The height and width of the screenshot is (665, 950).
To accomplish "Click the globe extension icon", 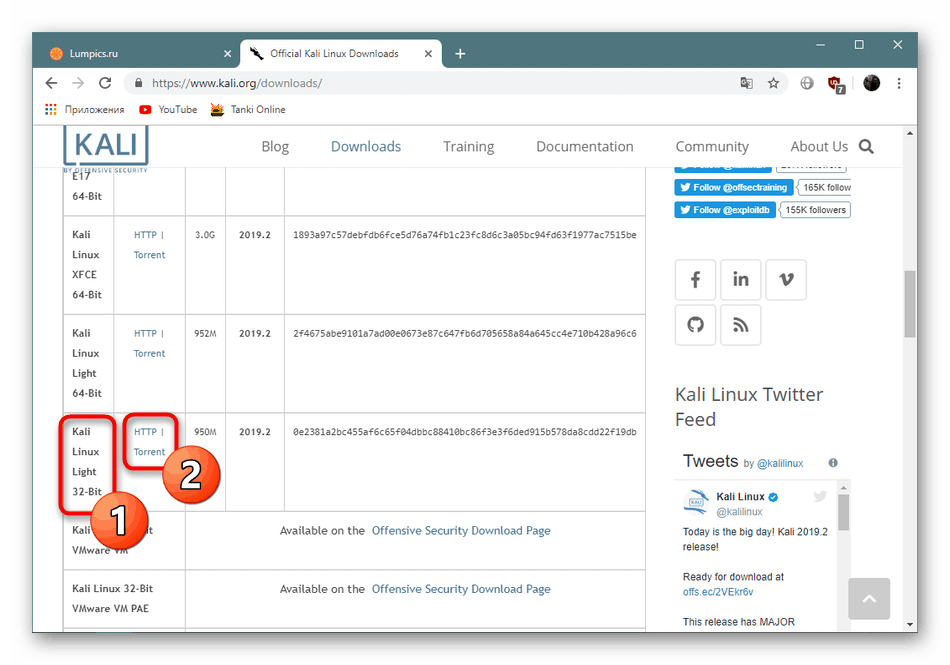I will [x=806, y=83].
